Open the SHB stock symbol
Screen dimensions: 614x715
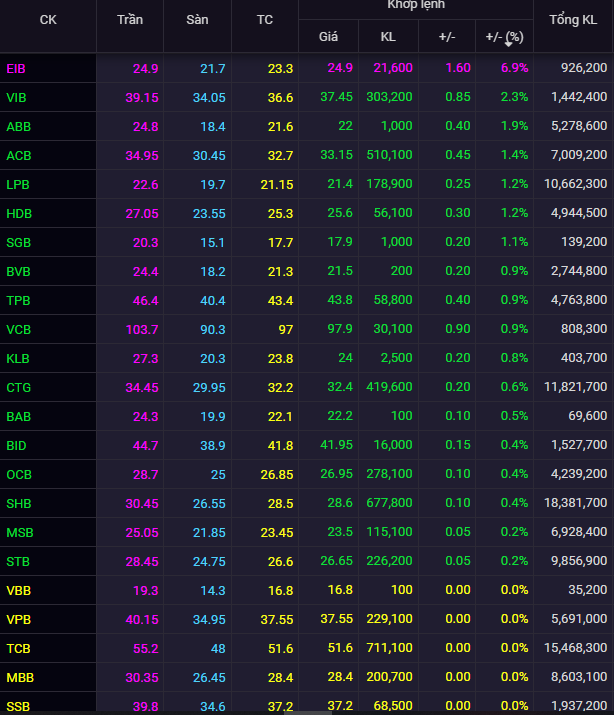coord(19,504)
